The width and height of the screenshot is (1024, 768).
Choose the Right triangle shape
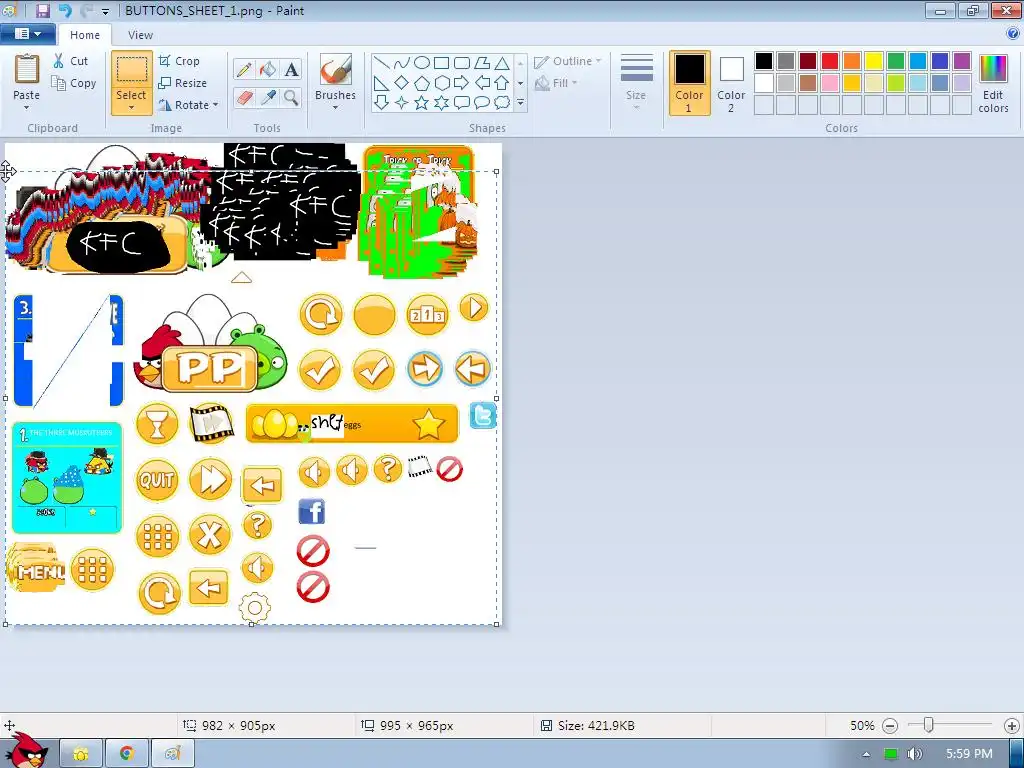click(381, 83)
